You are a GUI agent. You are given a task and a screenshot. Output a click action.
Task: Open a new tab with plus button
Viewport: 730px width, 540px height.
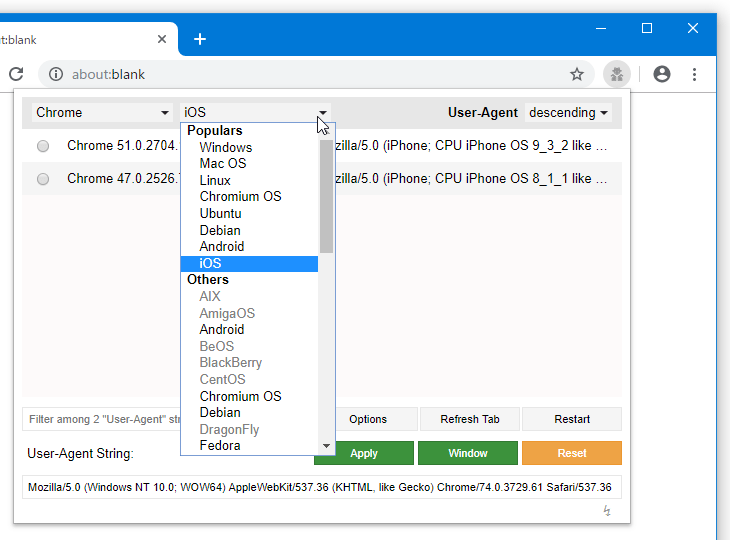tap(200, 39)
